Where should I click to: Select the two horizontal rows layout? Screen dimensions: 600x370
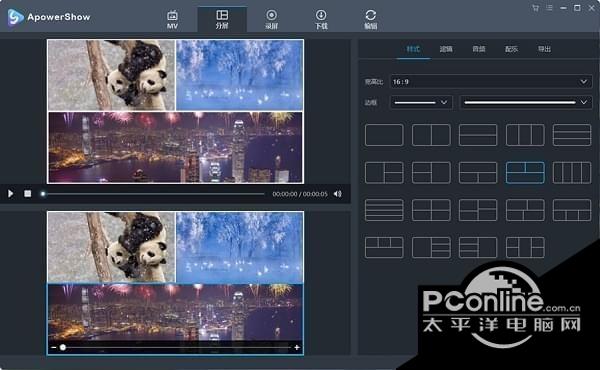[478, 135]
